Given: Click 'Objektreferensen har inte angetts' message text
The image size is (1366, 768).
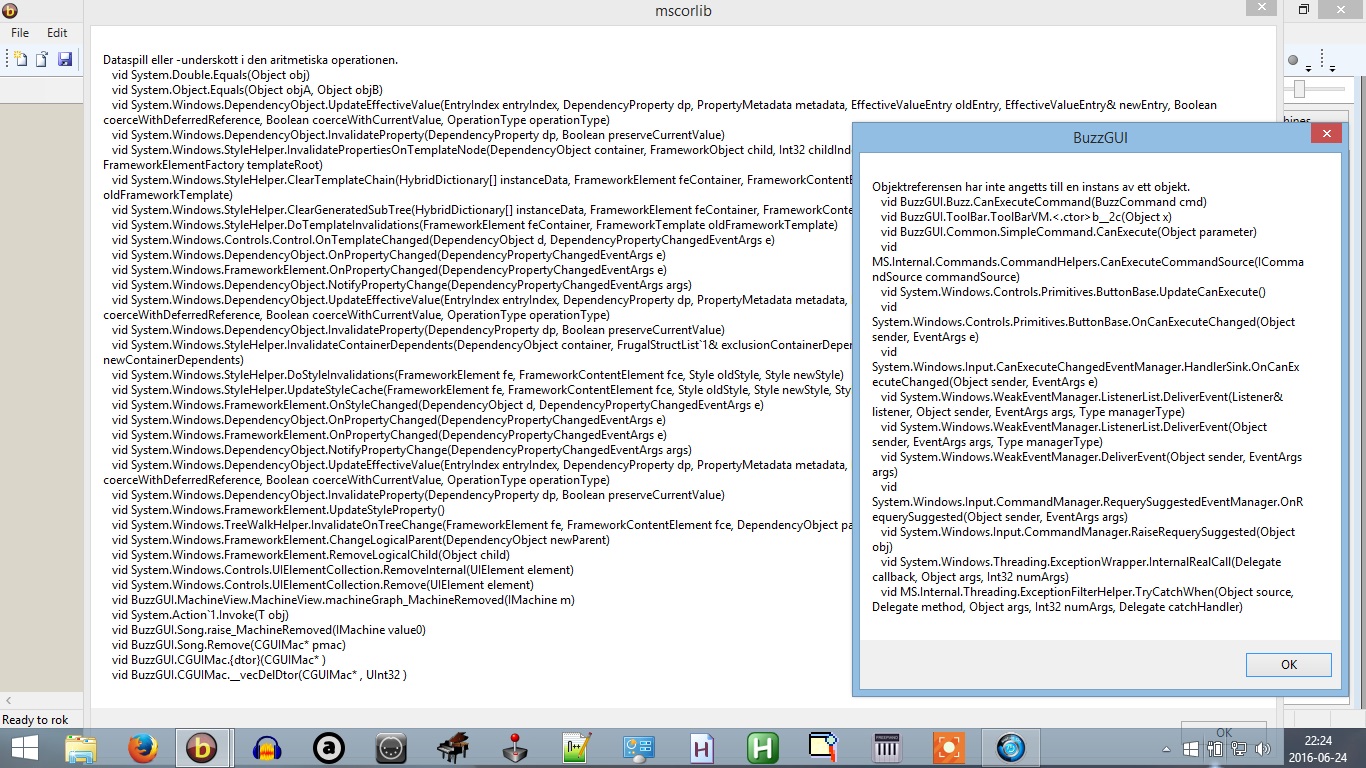Looking at the screenshot, I should 1031,187.
